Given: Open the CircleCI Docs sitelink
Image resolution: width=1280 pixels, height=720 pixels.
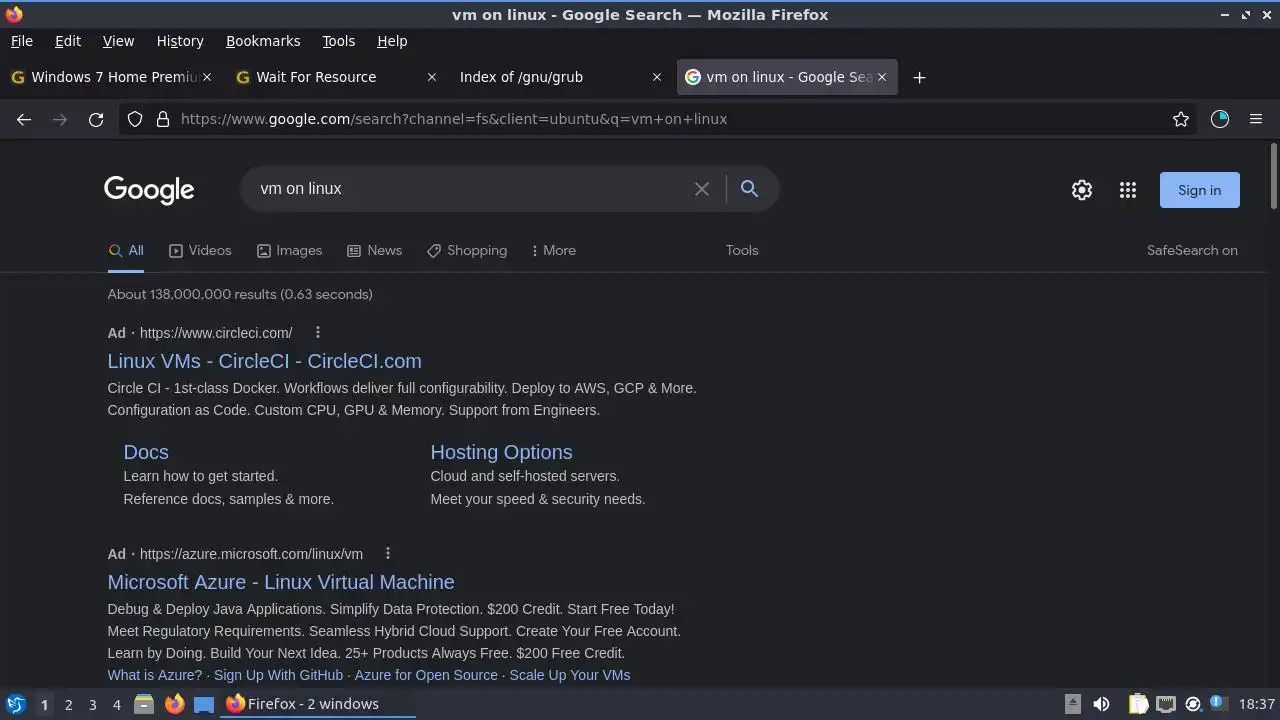Looking at the screenshot, I should click(146, 452).
